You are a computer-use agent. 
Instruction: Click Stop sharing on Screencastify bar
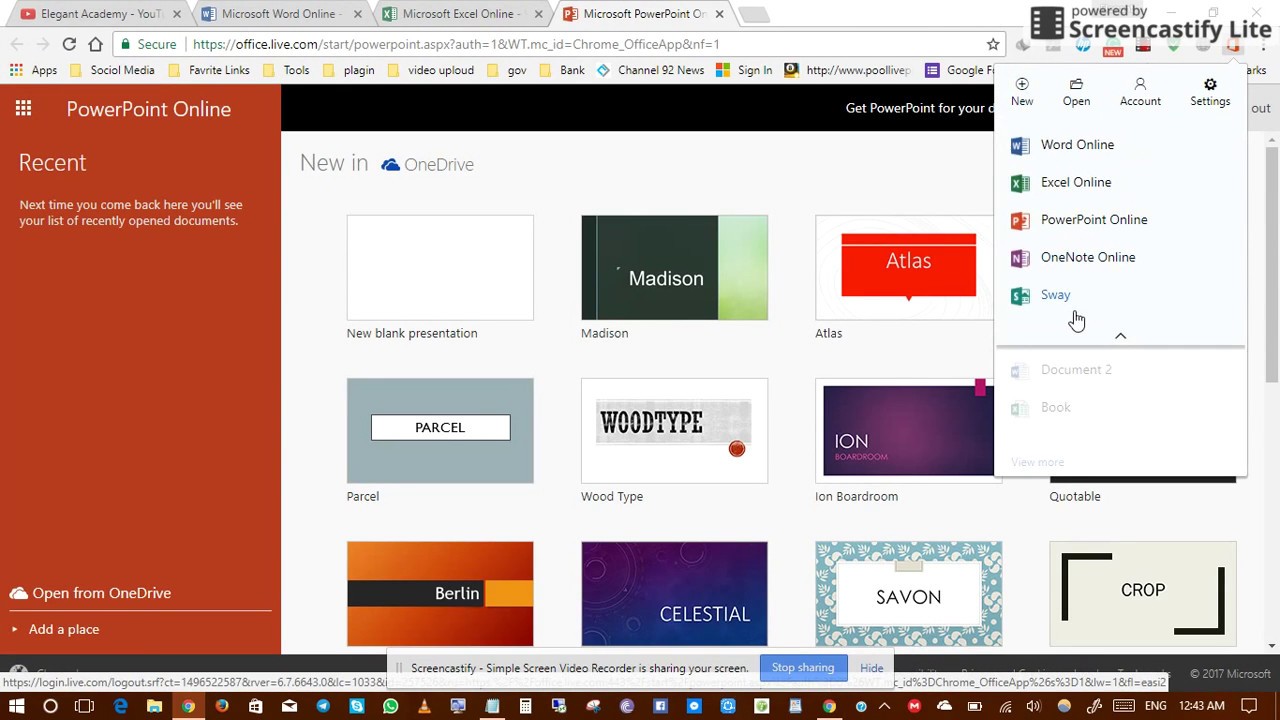coord(802,668)
